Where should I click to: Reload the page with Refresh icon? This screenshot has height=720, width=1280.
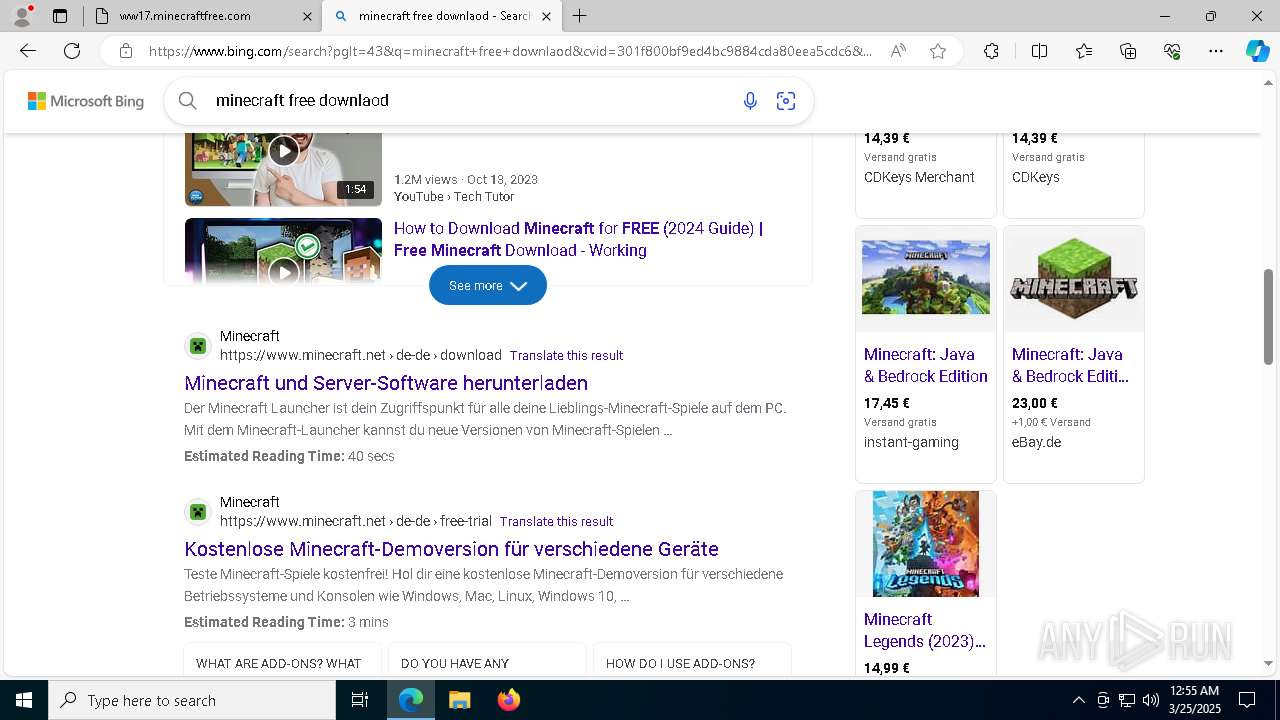click(72, 51)
